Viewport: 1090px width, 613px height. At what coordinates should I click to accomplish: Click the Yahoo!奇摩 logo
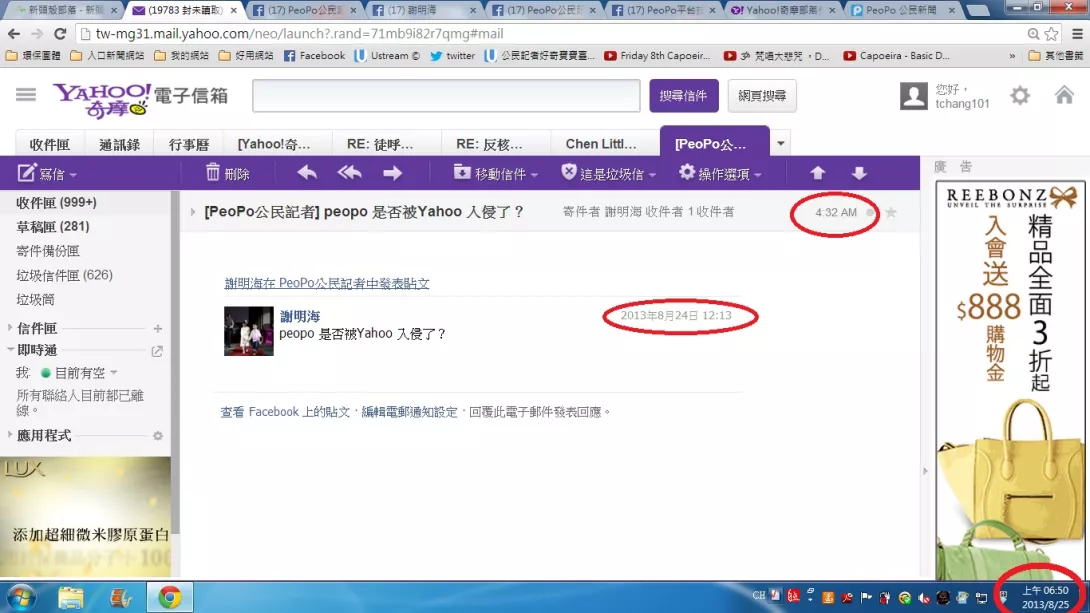click(x=101, y=99)
